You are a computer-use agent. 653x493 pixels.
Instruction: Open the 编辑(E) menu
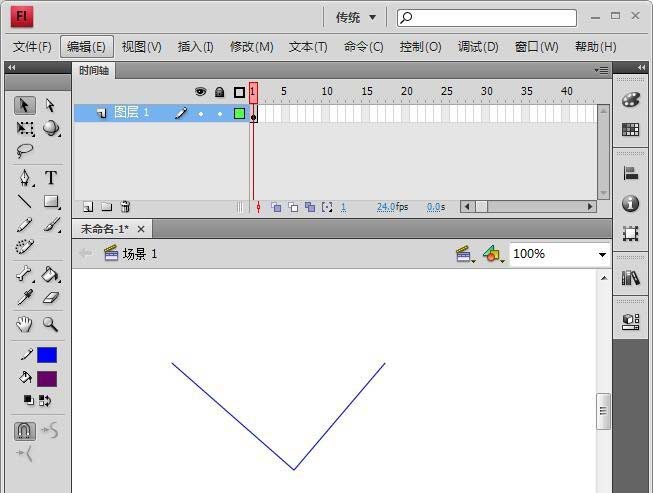(x=86, y=47)
